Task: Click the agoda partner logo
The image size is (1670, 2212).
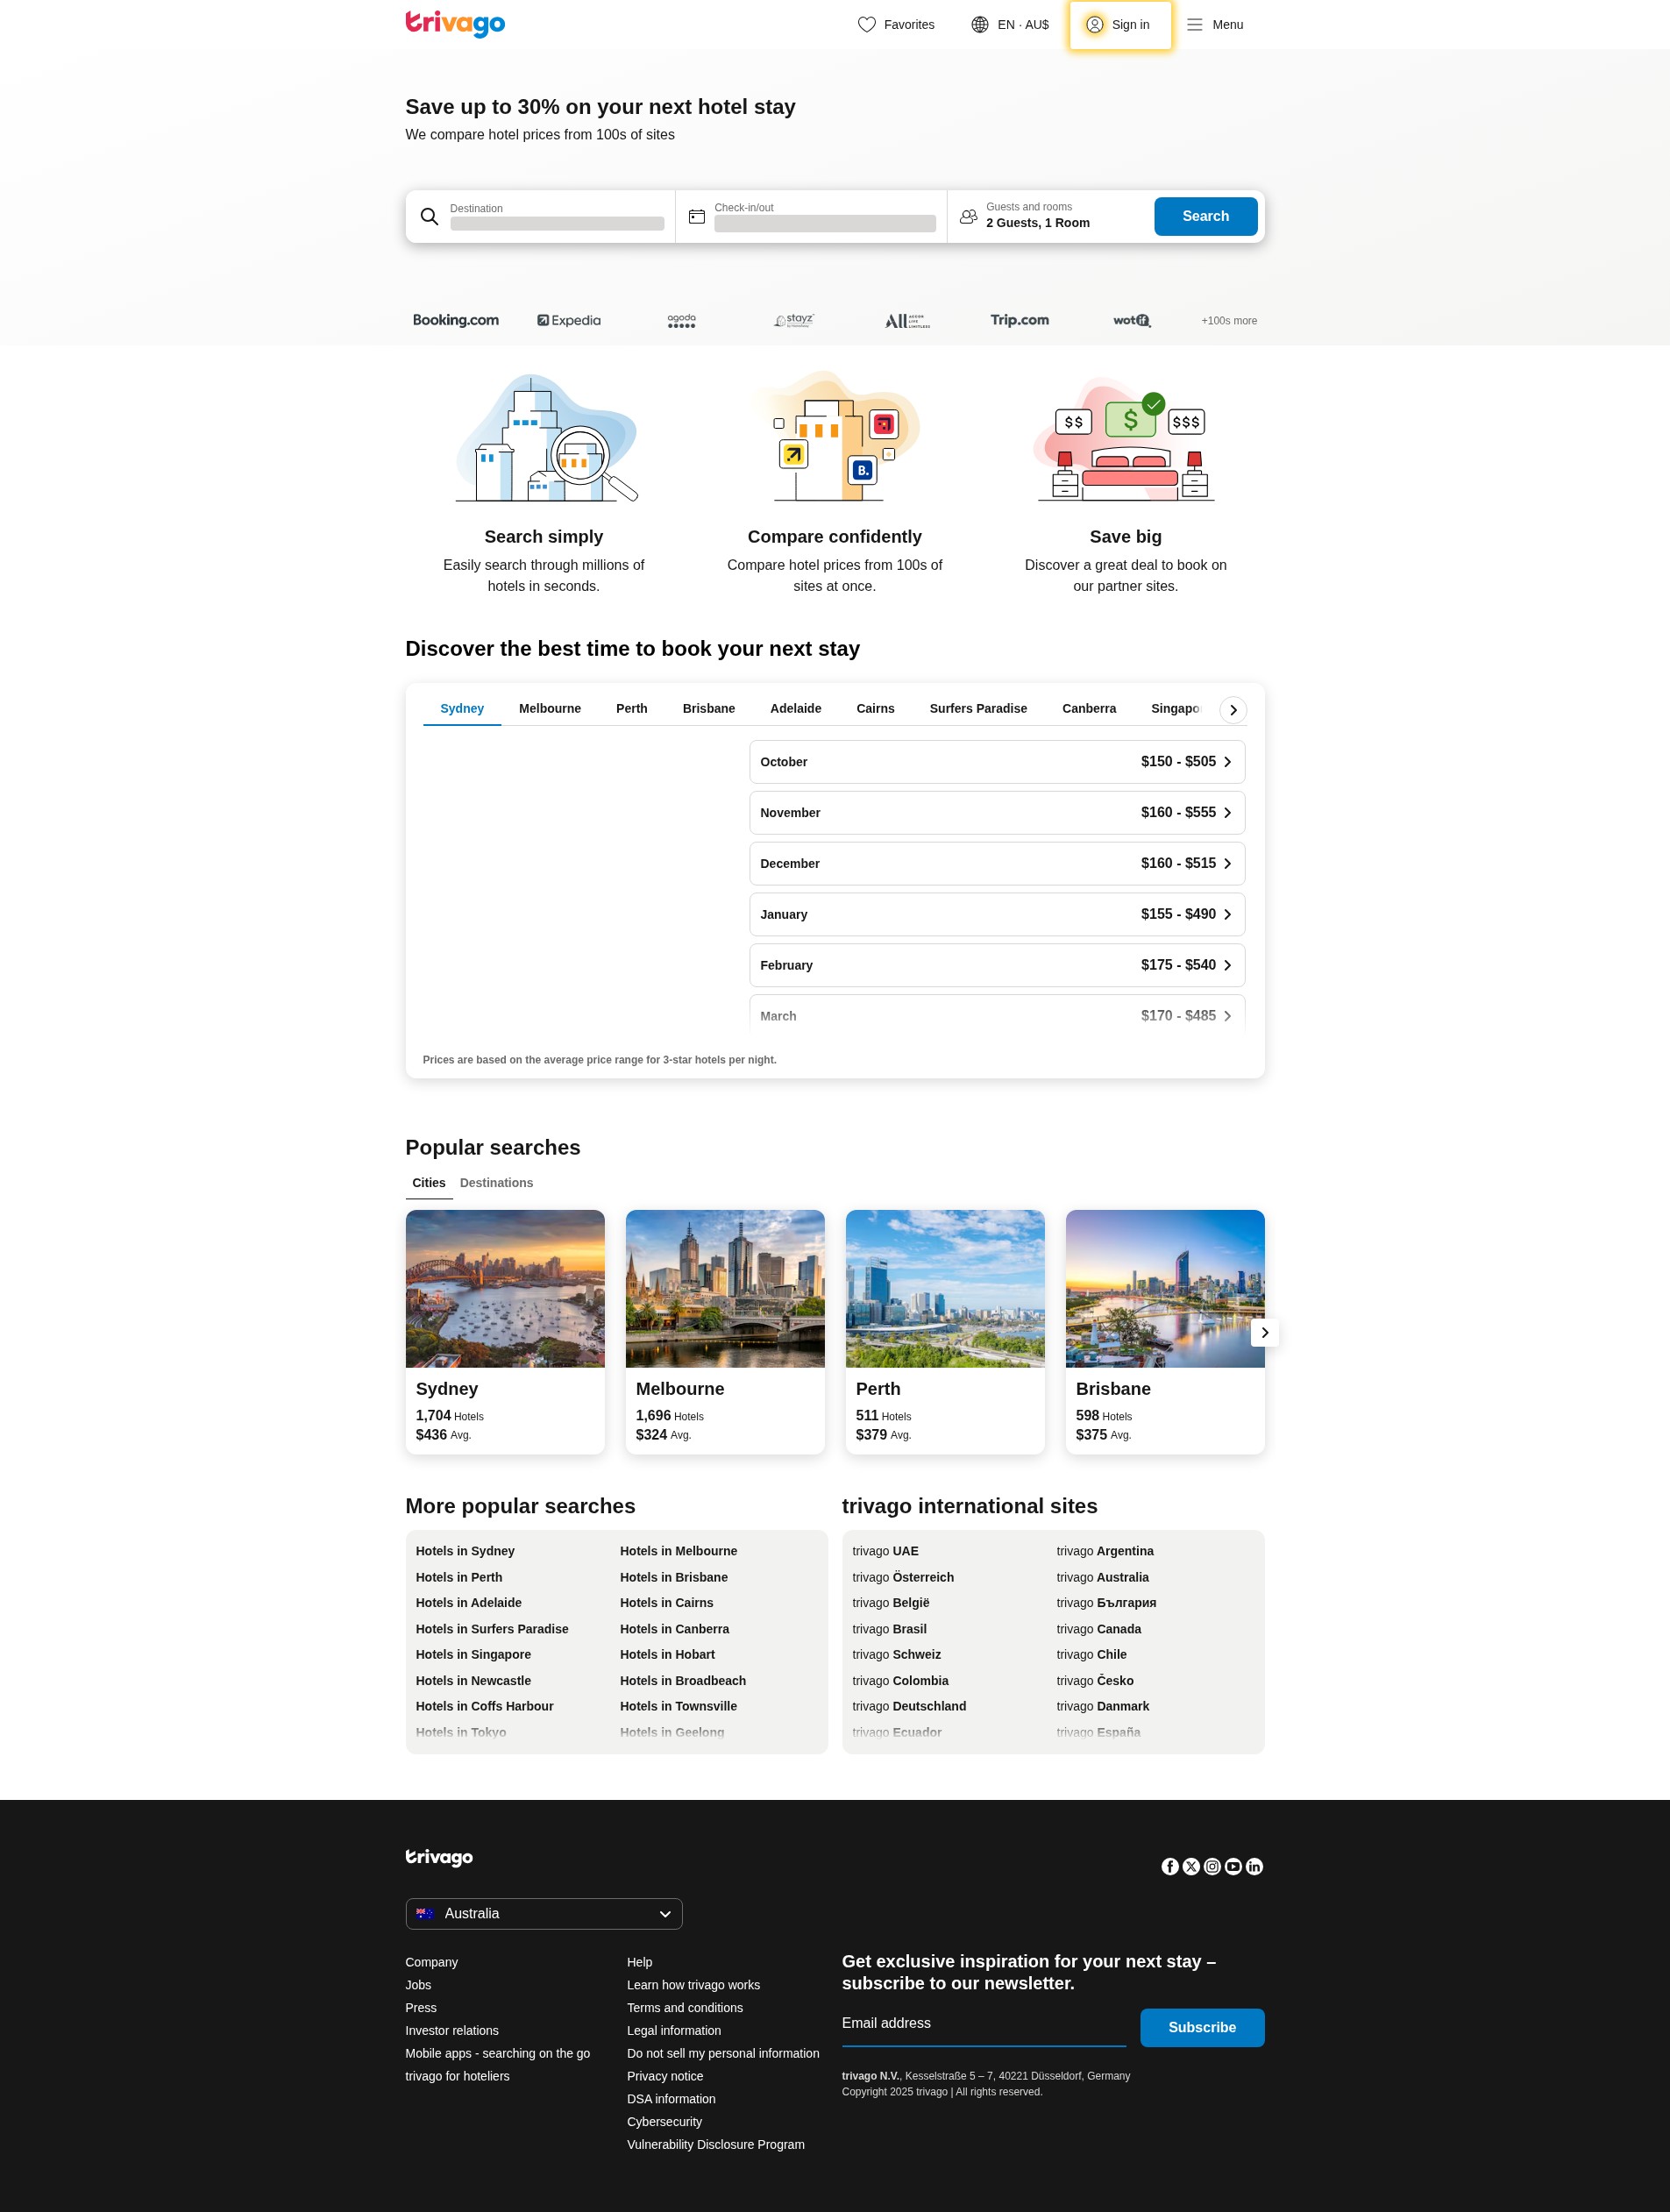Action: 681,320
